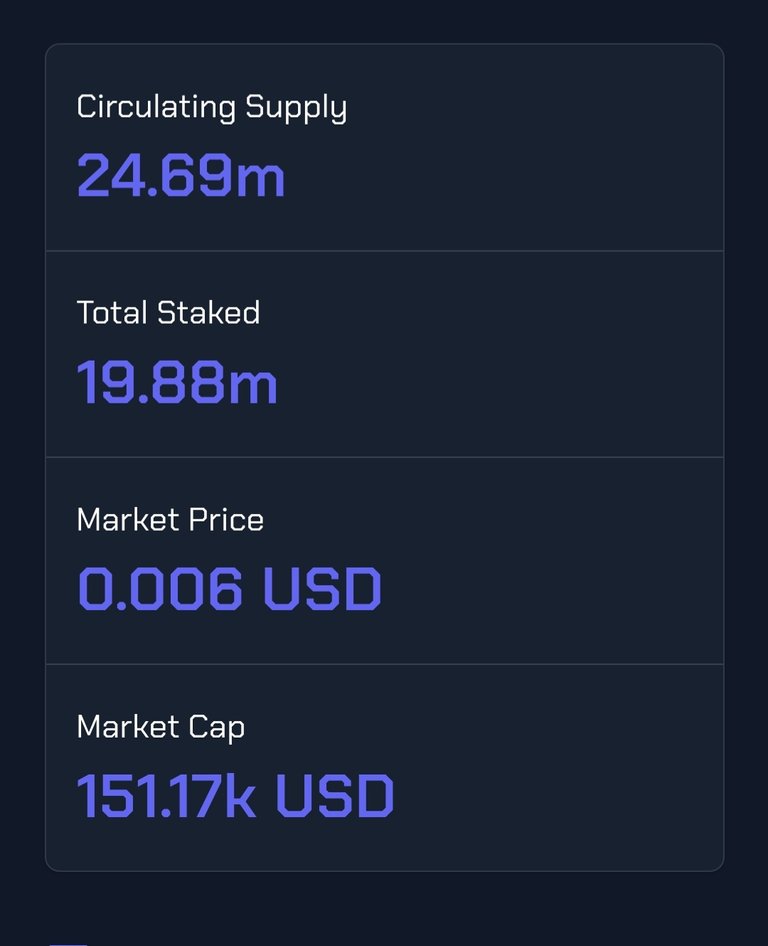Click divider line below Market Price row
Image resolution: width=768 pixels, height=946 pixels.
coord(384,664)
